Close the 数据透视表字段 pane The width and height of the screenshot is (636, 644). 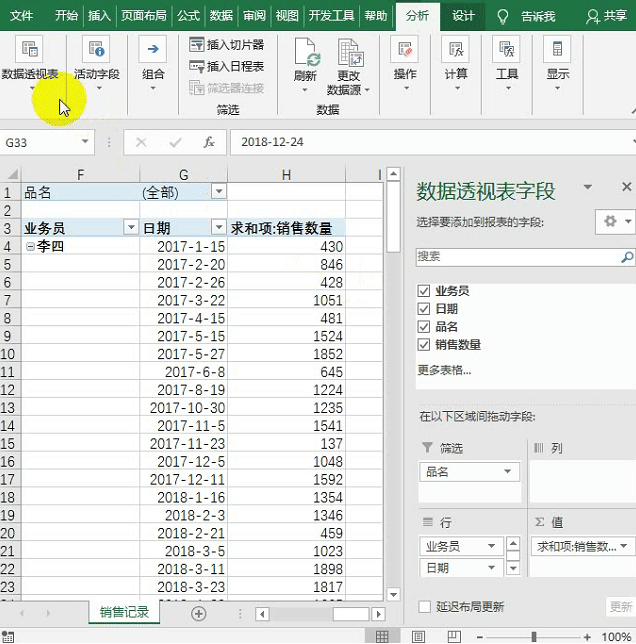click(627, 187)
